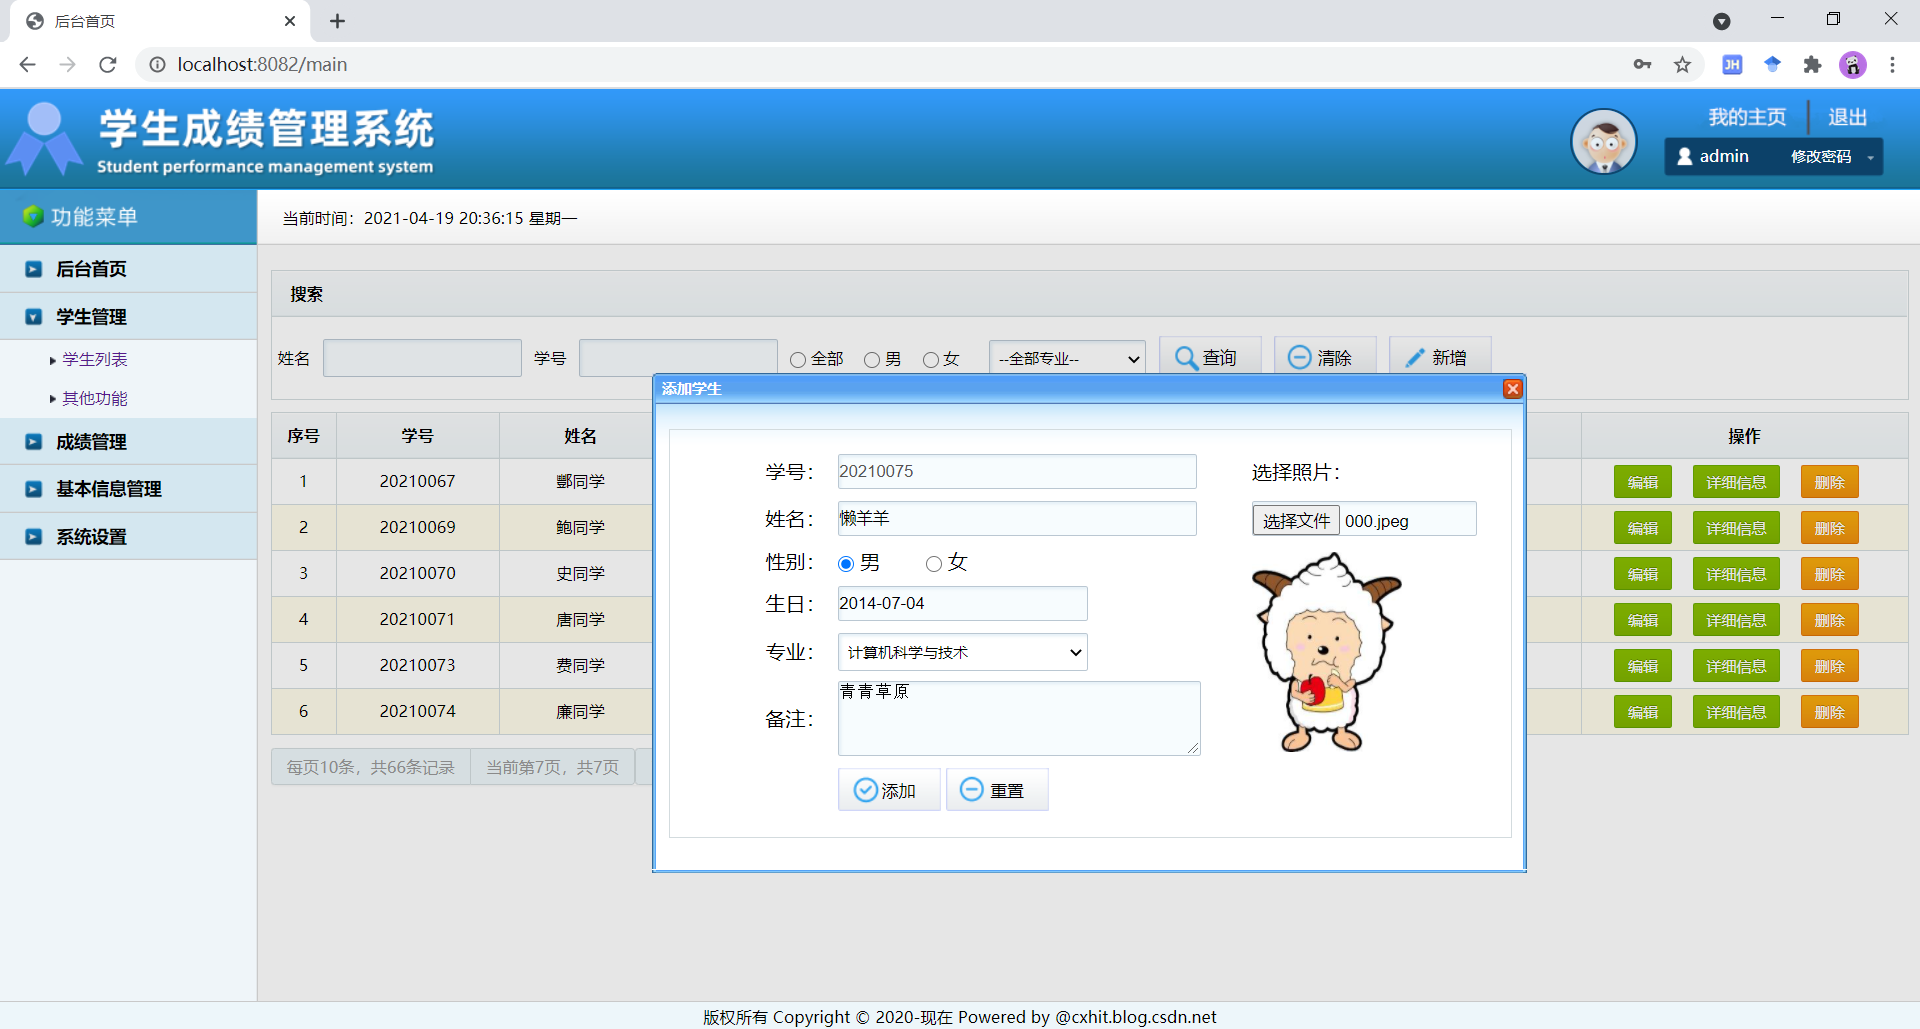The width and height of the screenshot is (1920, 1029).
Task: Open the JH browser extension
Action: click(1732, 65)
